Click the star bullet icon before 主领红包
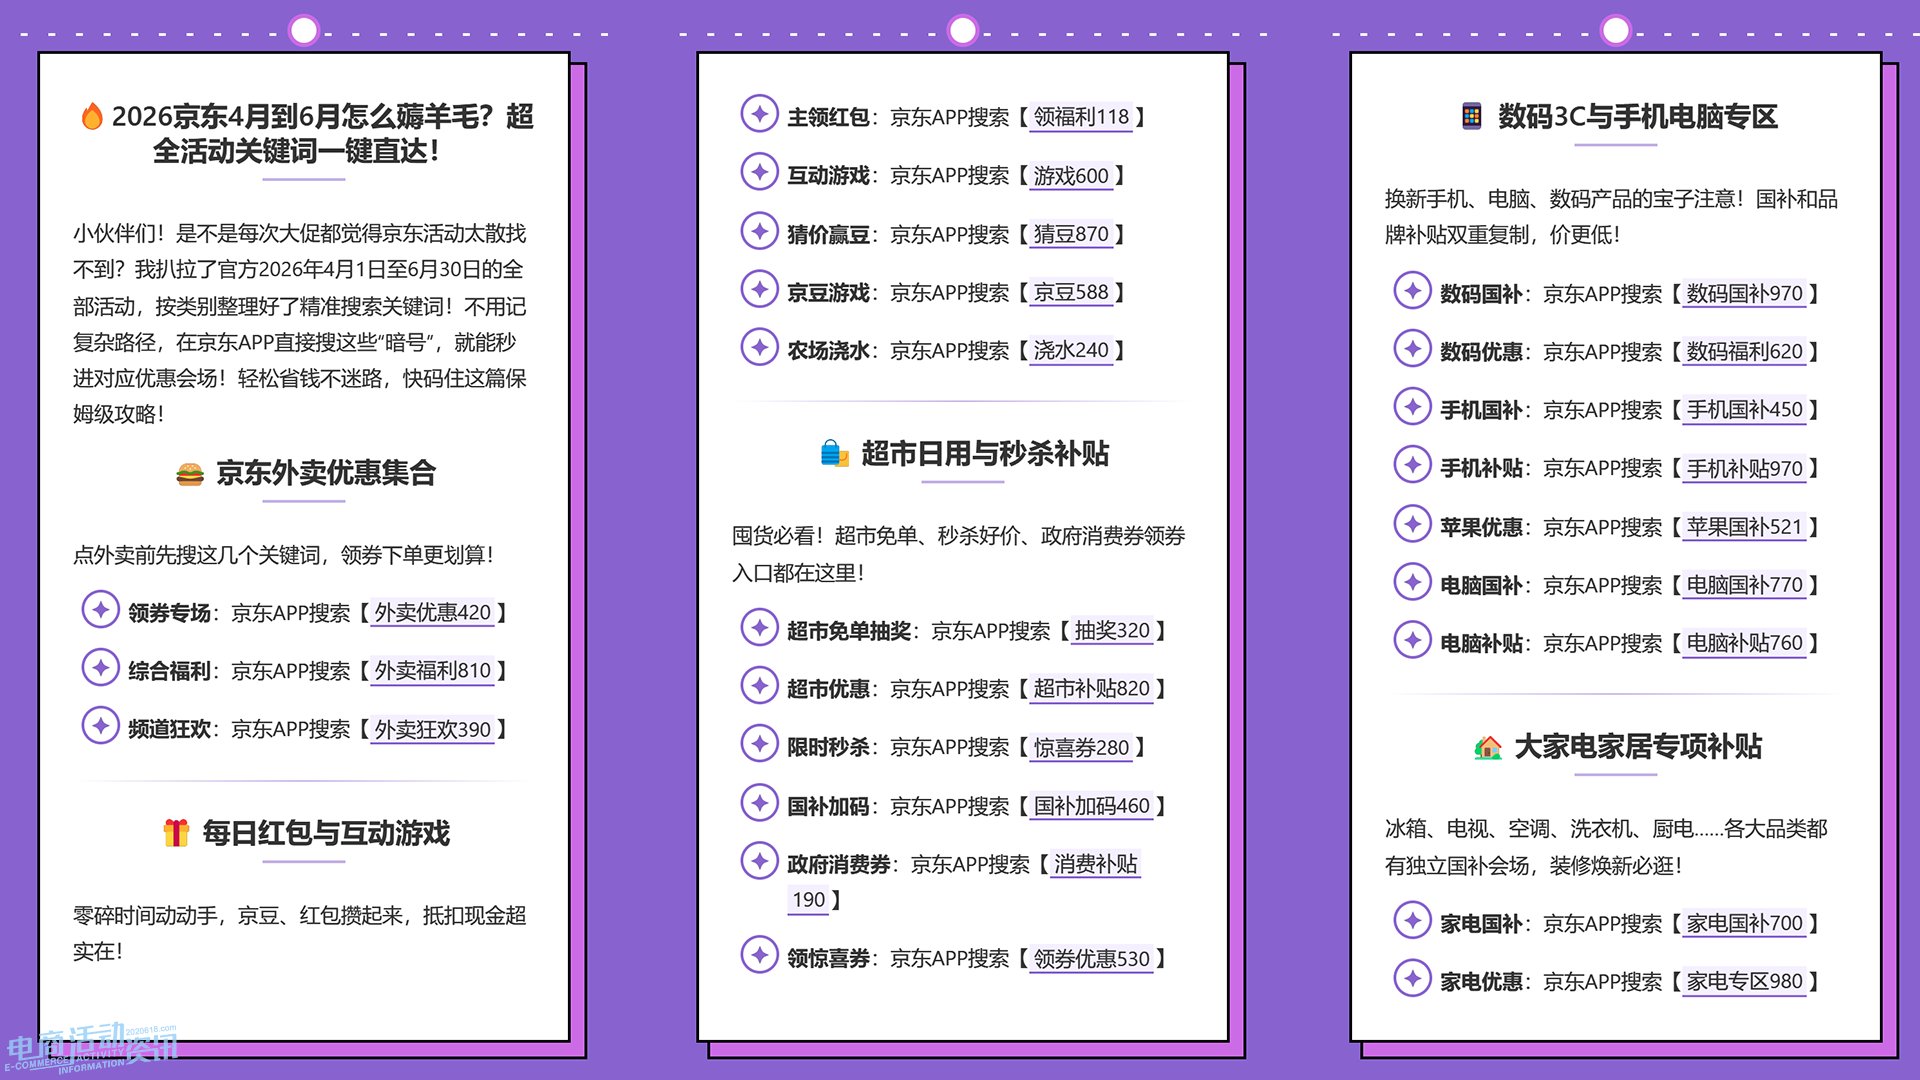The width and height of the screenshot is (1920, 1080). (760, 114)
